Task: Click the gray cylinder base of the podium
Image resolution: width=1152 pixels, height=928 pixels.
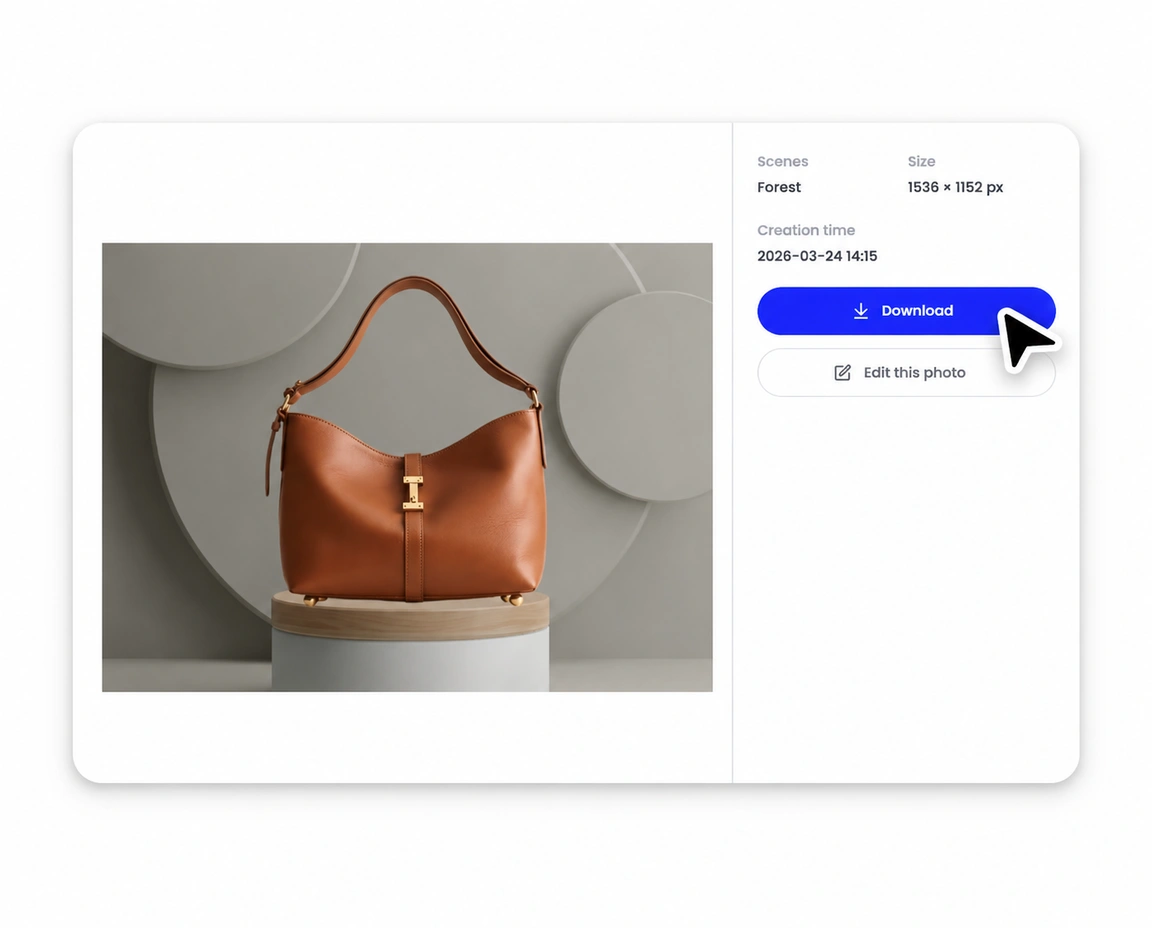Action: [410, 661]
